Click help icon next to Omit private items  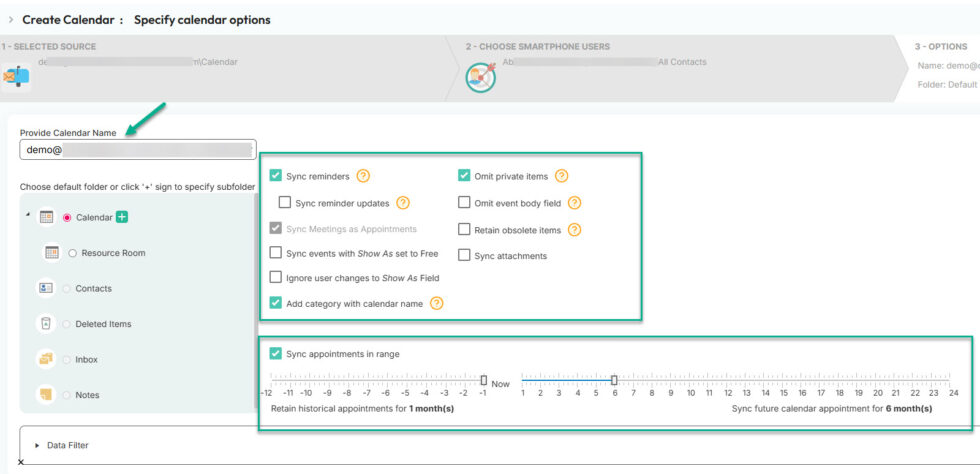coord(561,176)
